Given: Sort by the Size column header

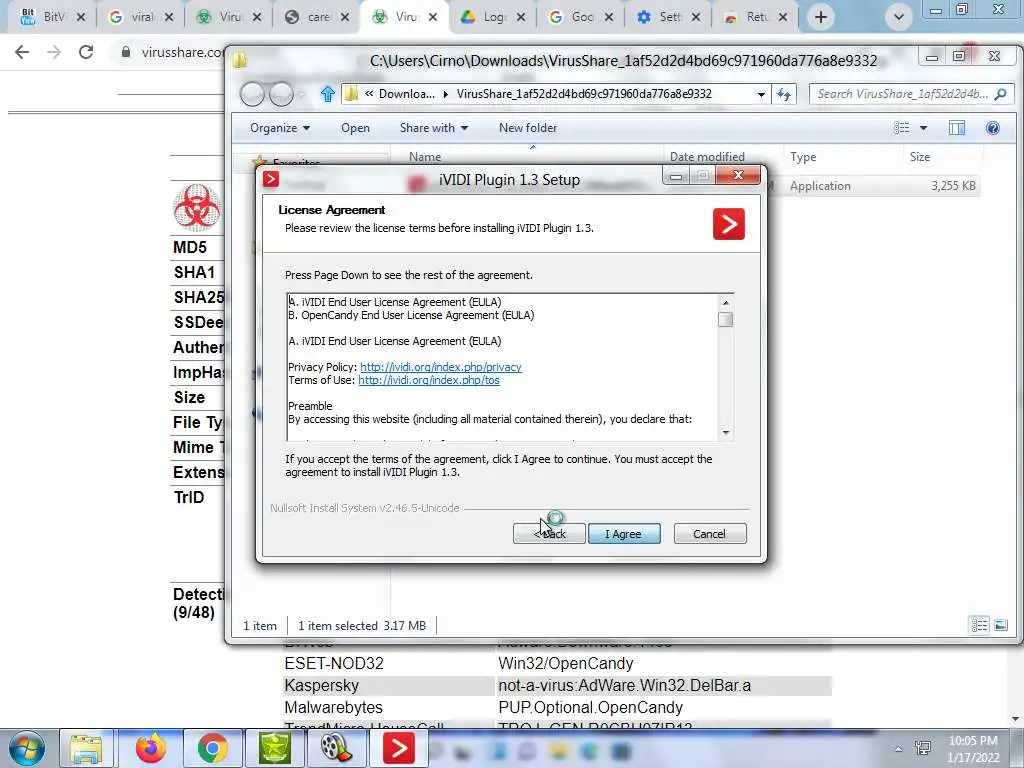Looking at the screenshot, I should (920, 157).
